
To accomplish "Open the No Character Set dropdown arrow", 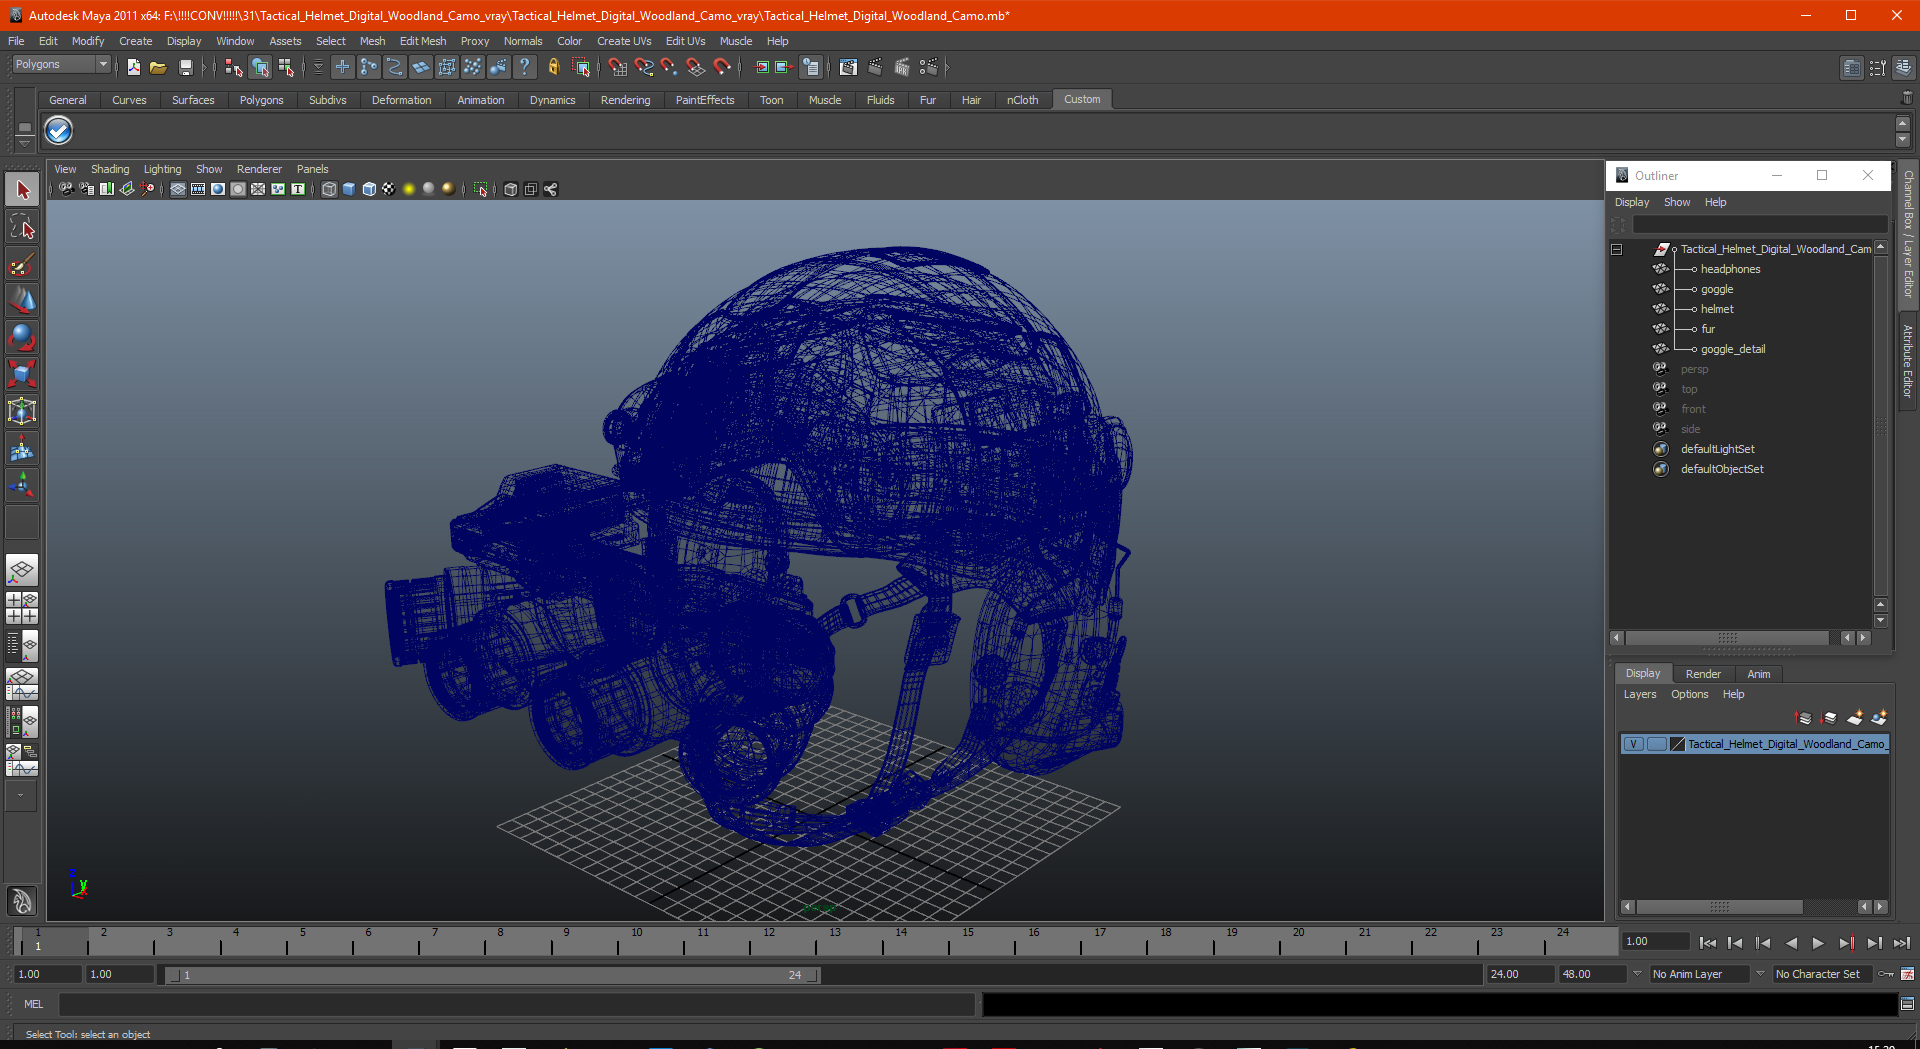I will [x=1760, y=974].
